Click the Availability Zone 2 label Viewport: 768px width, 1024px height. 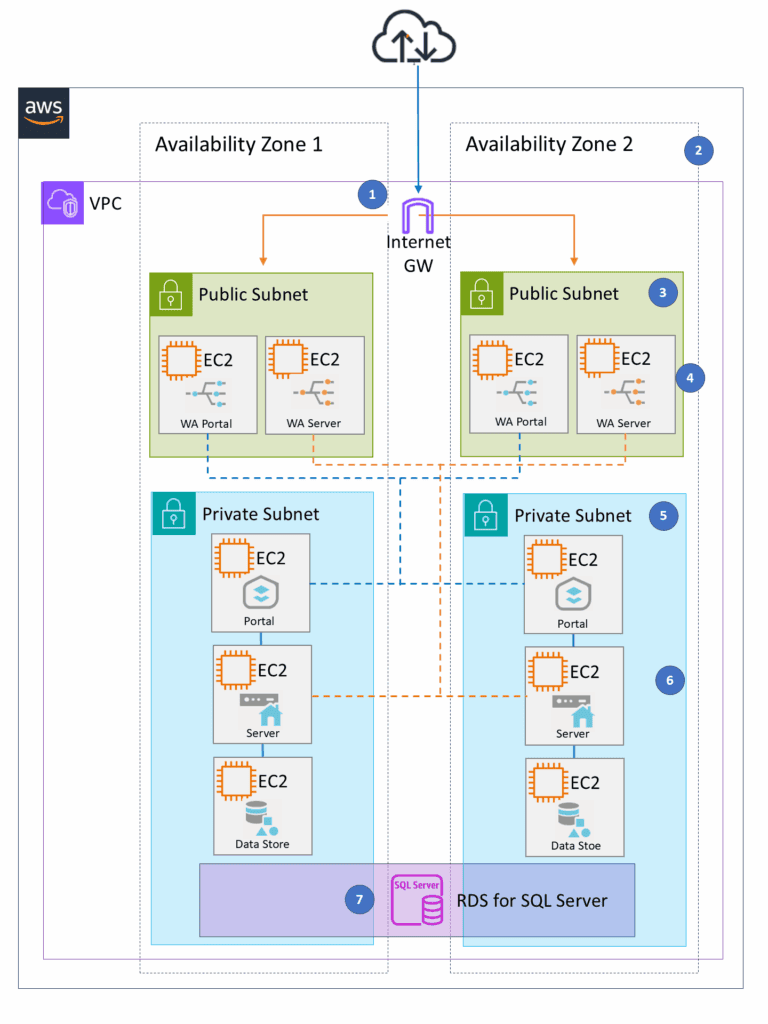(x=549, y=145)
